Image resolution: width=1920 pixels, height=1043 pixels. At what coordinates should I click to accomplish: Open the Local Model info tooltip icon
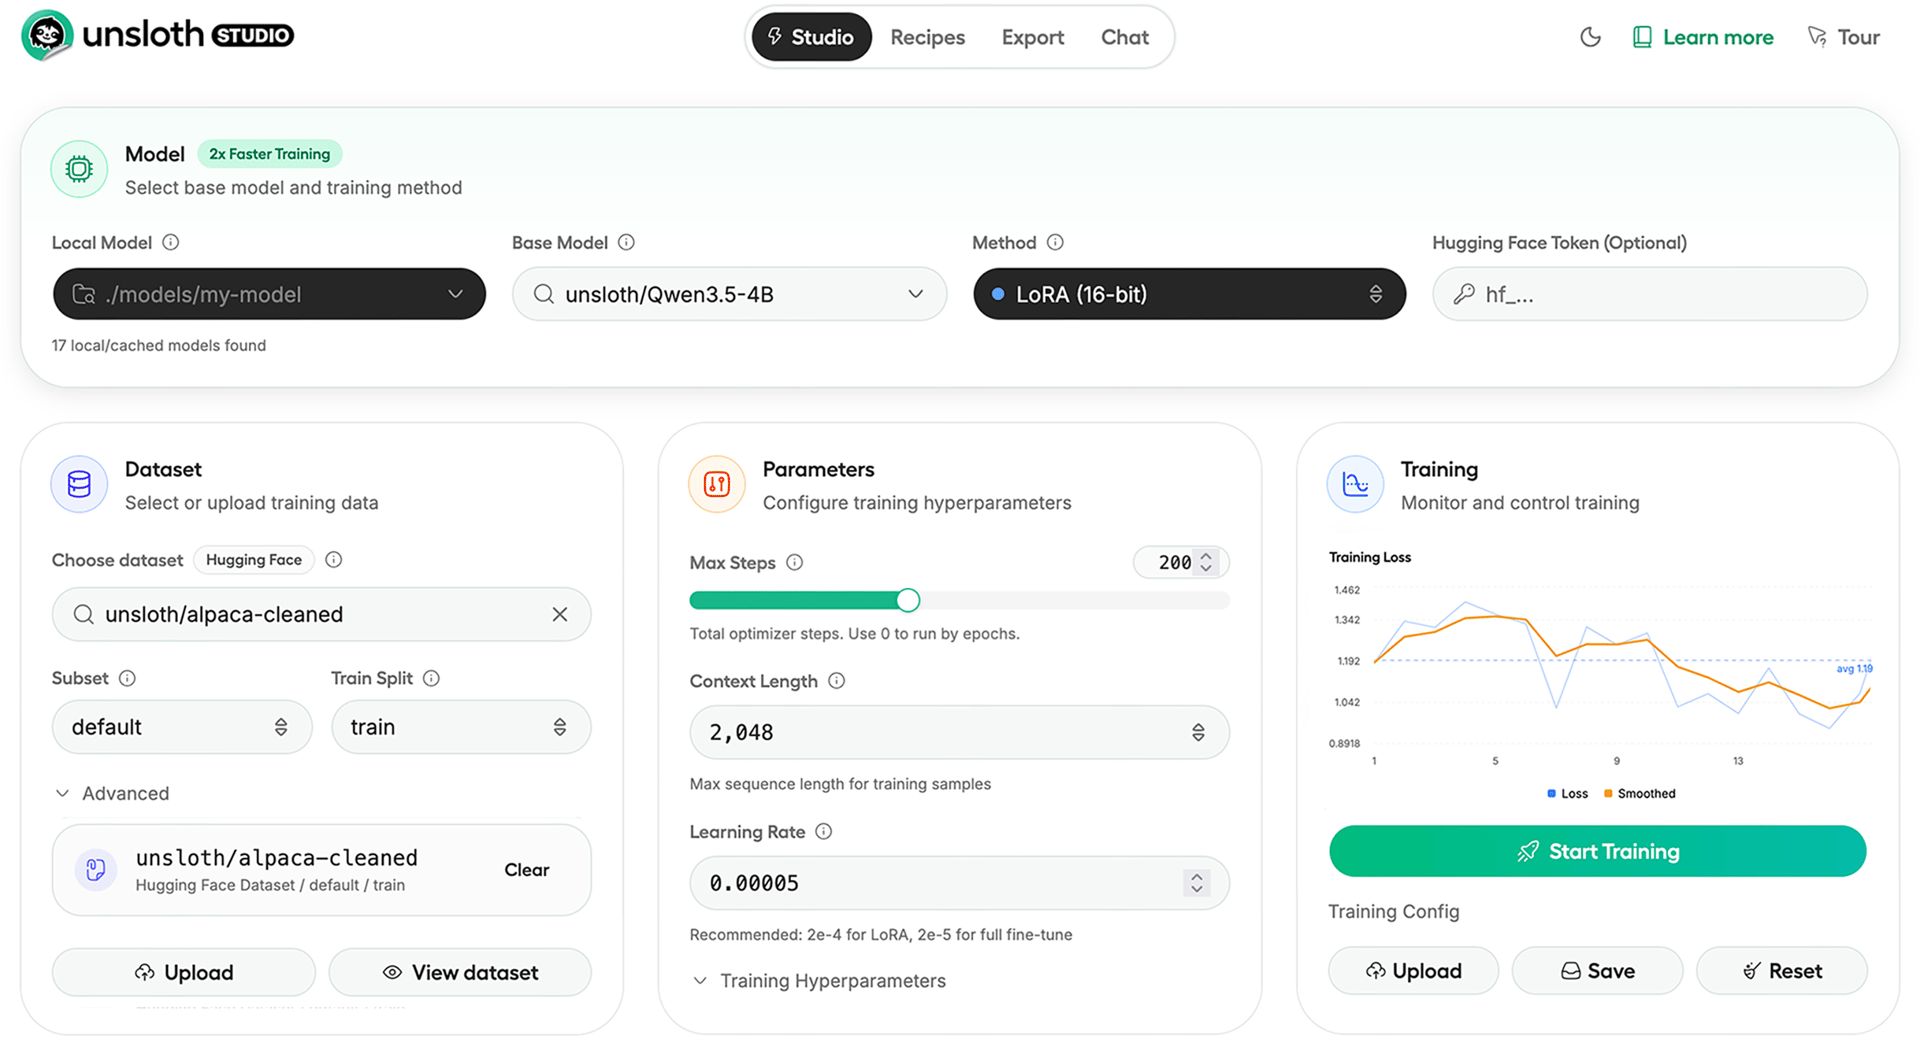(x=171, y=242)
